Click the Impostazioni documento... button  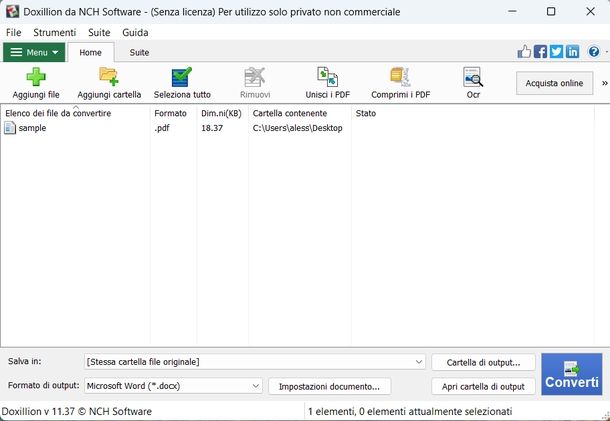[329, 386]
